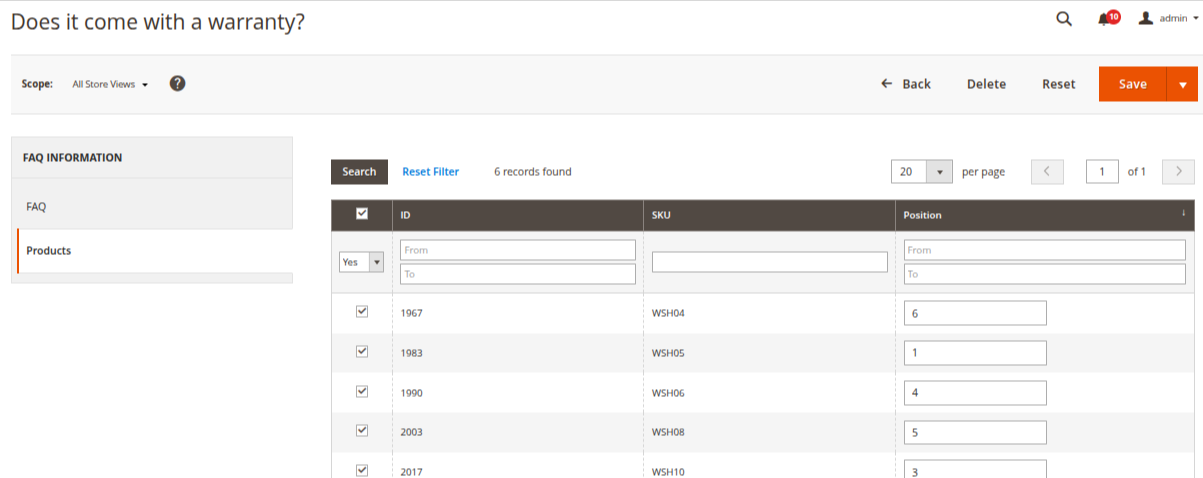This screenshot has width=1203, height=478.
Task: Click the help question mark icon
Action: pos(177,84)
